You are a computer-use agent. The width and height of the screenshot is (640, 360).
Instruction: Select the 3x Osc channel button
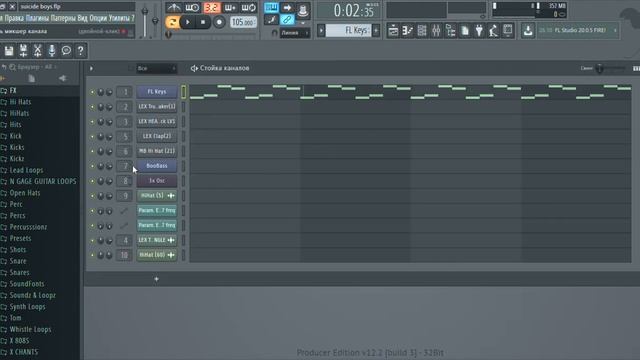pos(157,180)
